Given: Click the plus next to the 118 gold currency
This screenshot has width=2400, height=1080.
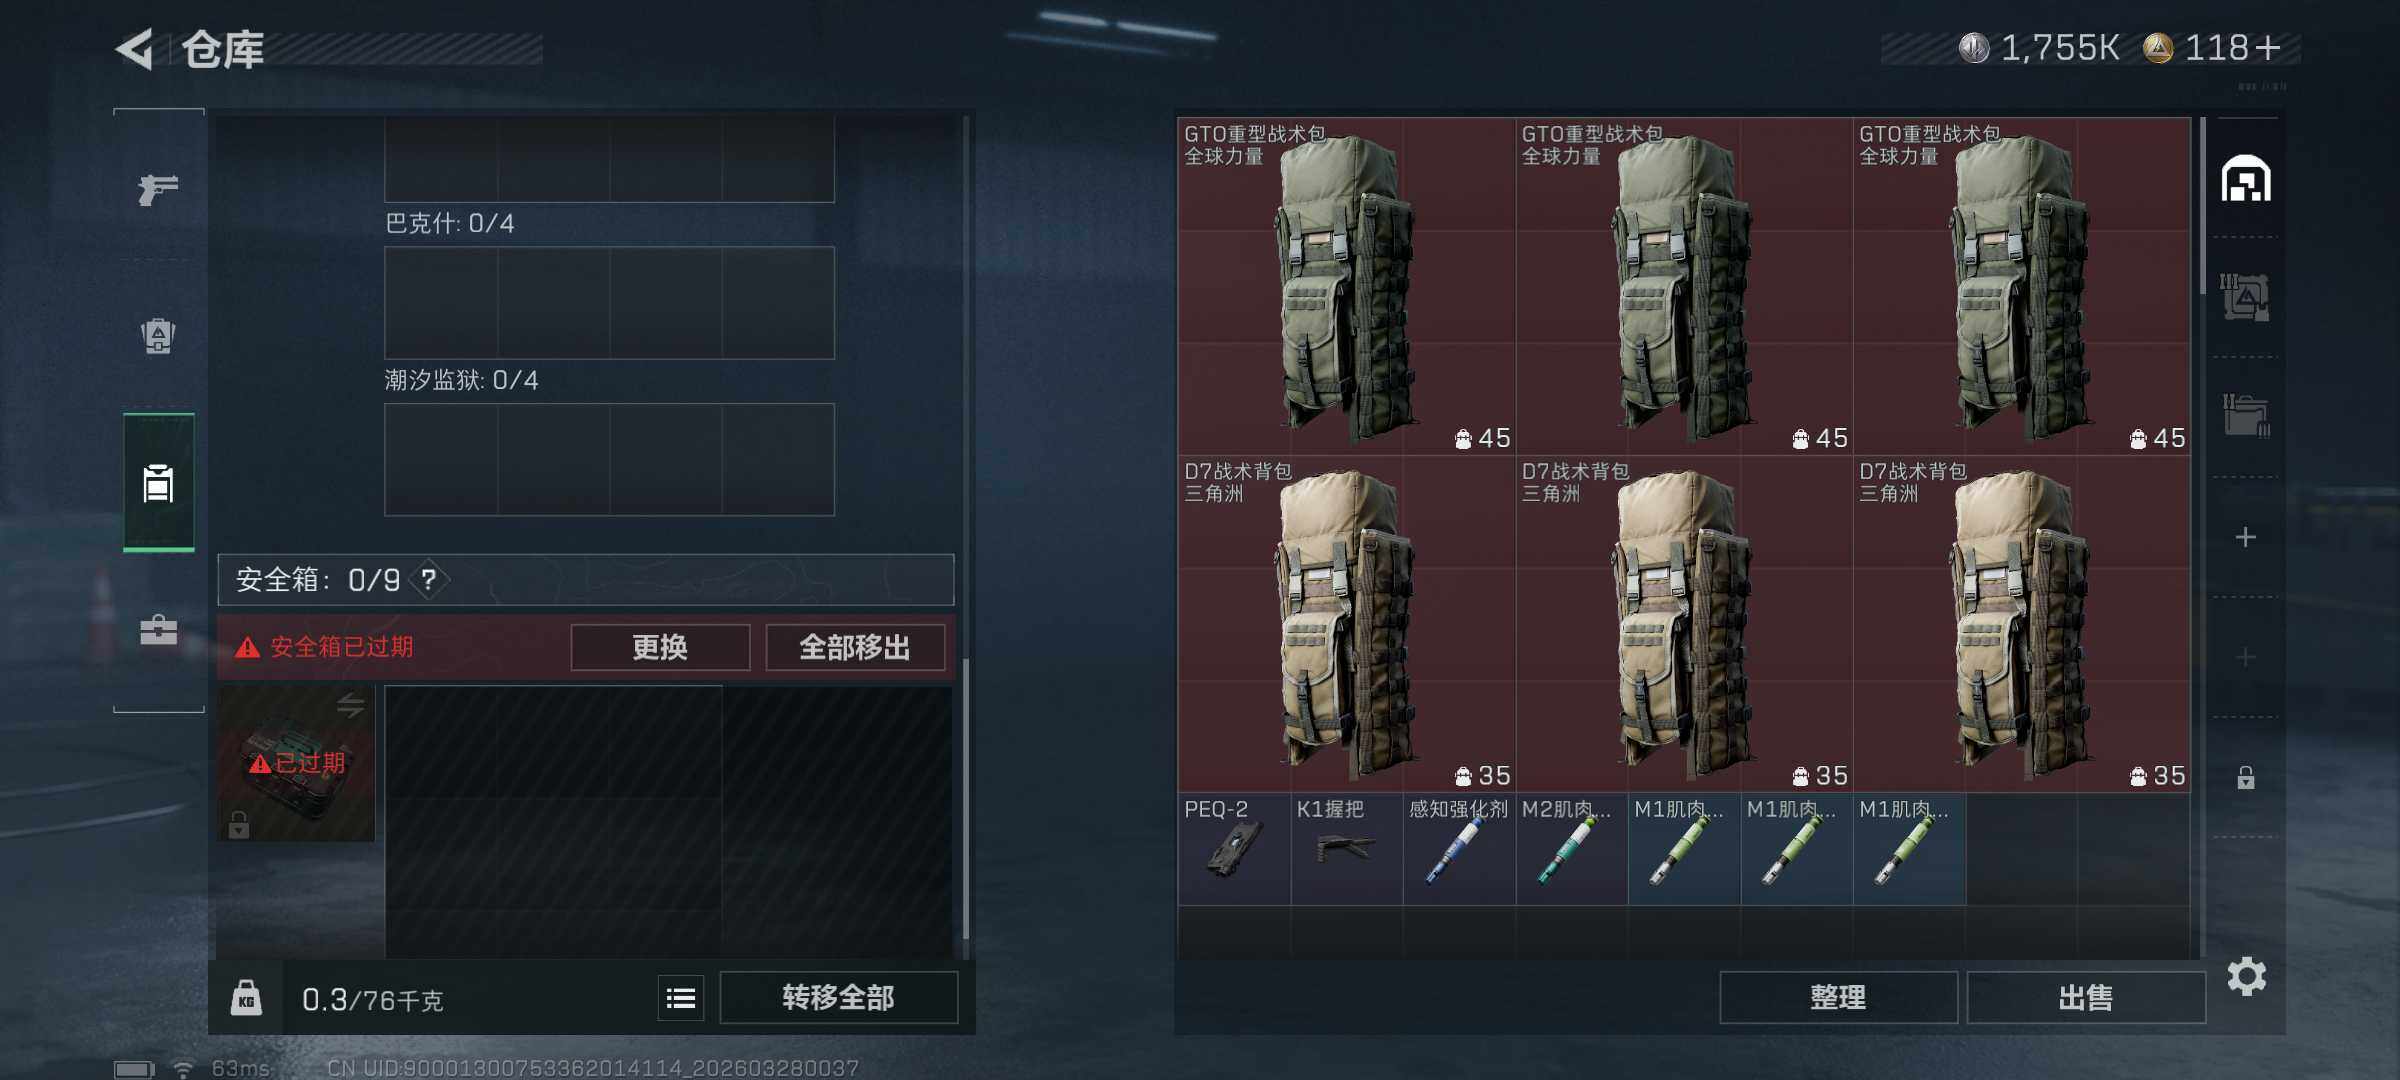Looking at the screenshot, I should (2268, 47).
